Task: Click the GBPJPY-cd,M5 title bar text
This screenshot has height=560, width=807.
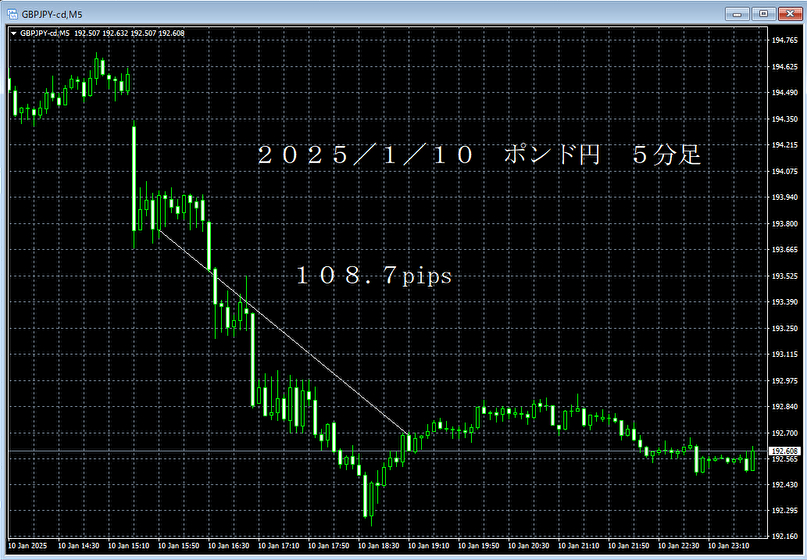Action: pyautogui.click(x=49, y=13)
